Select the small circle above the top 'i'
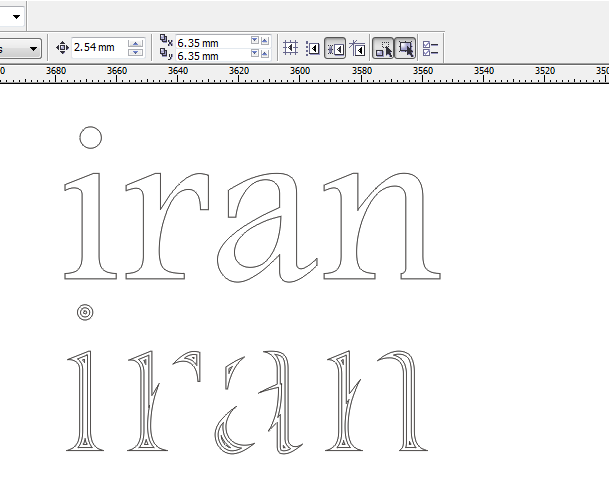Viewport: 609px width, 493px height. coord(90,138)
